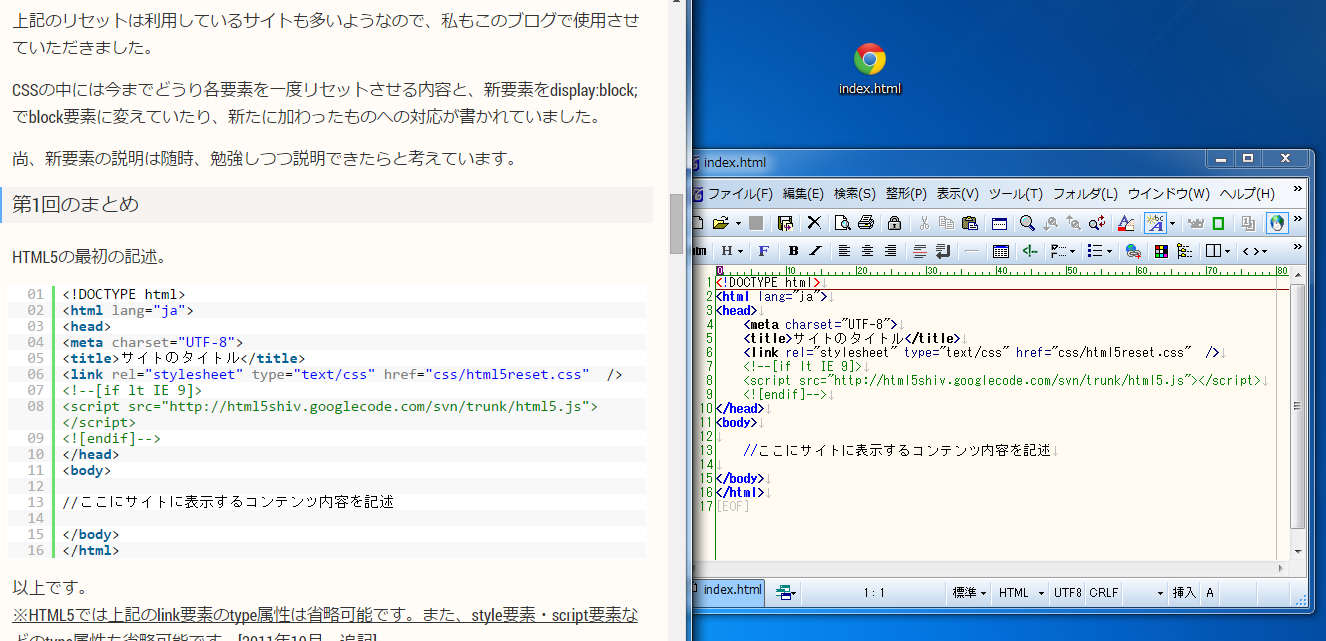Screen dimensions: 1326x641
Task: Open the bullet list dropdown
Action: coord(1100,251)
